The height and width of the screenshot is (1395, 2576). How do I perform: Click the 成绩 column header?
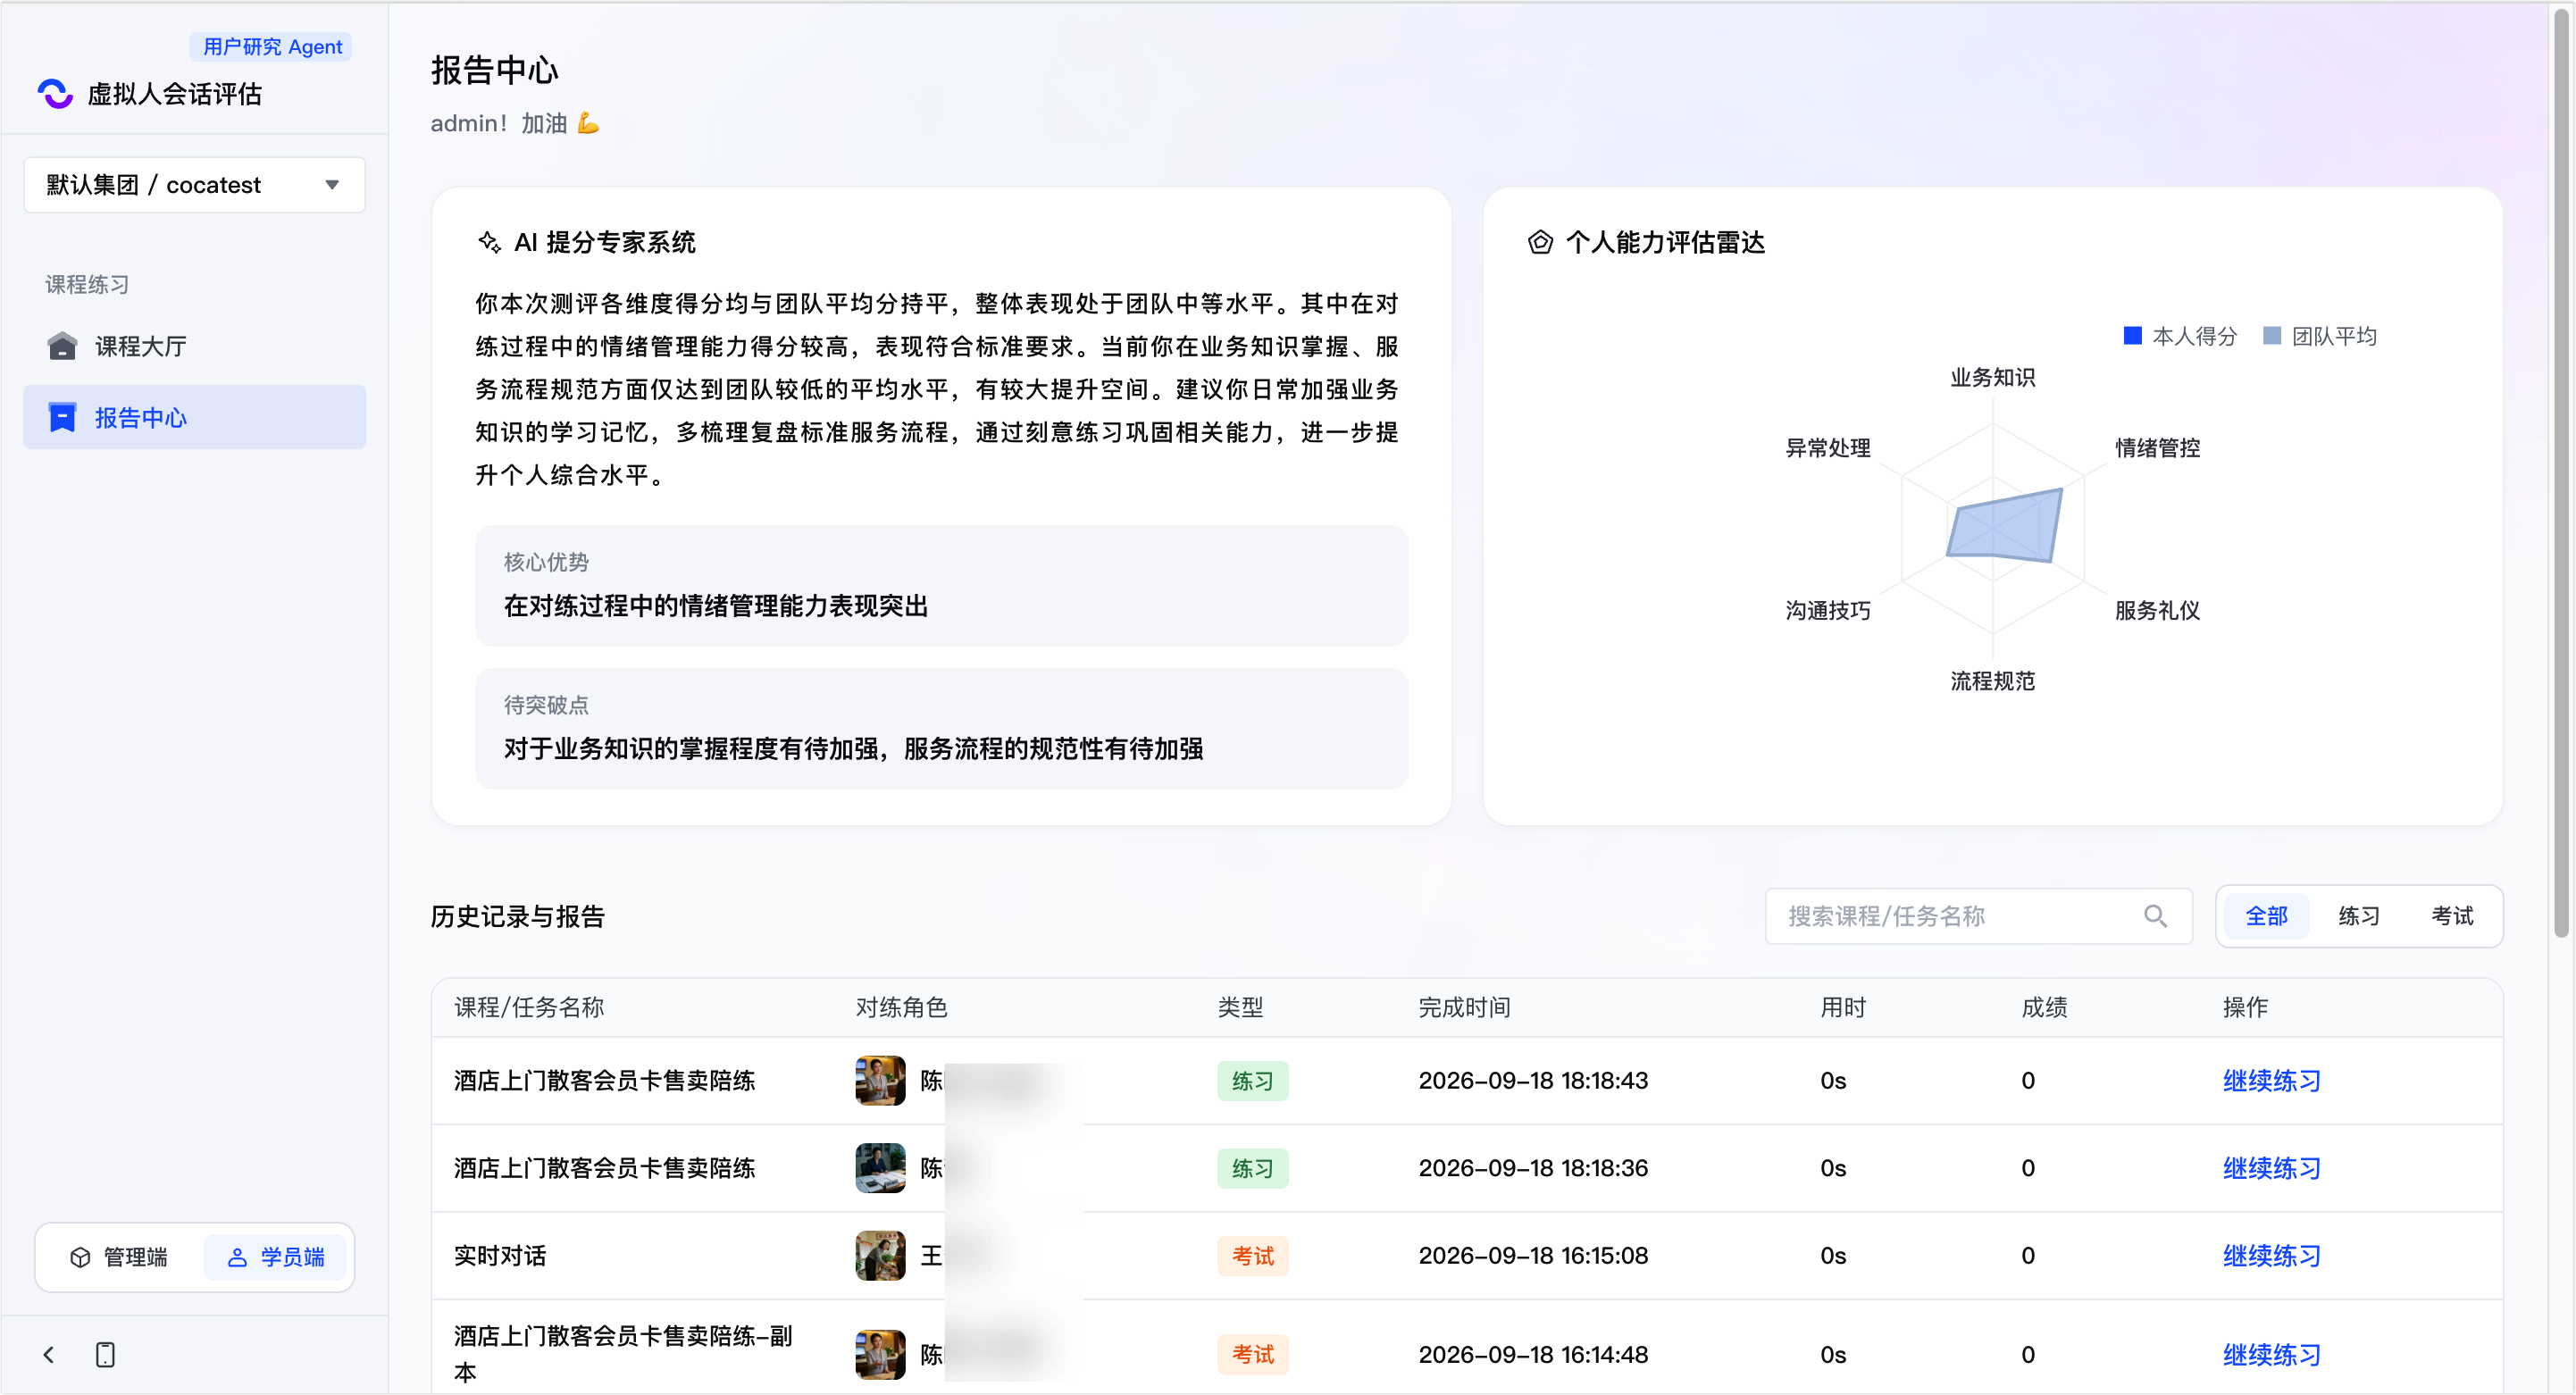tap(2044, 1007)
